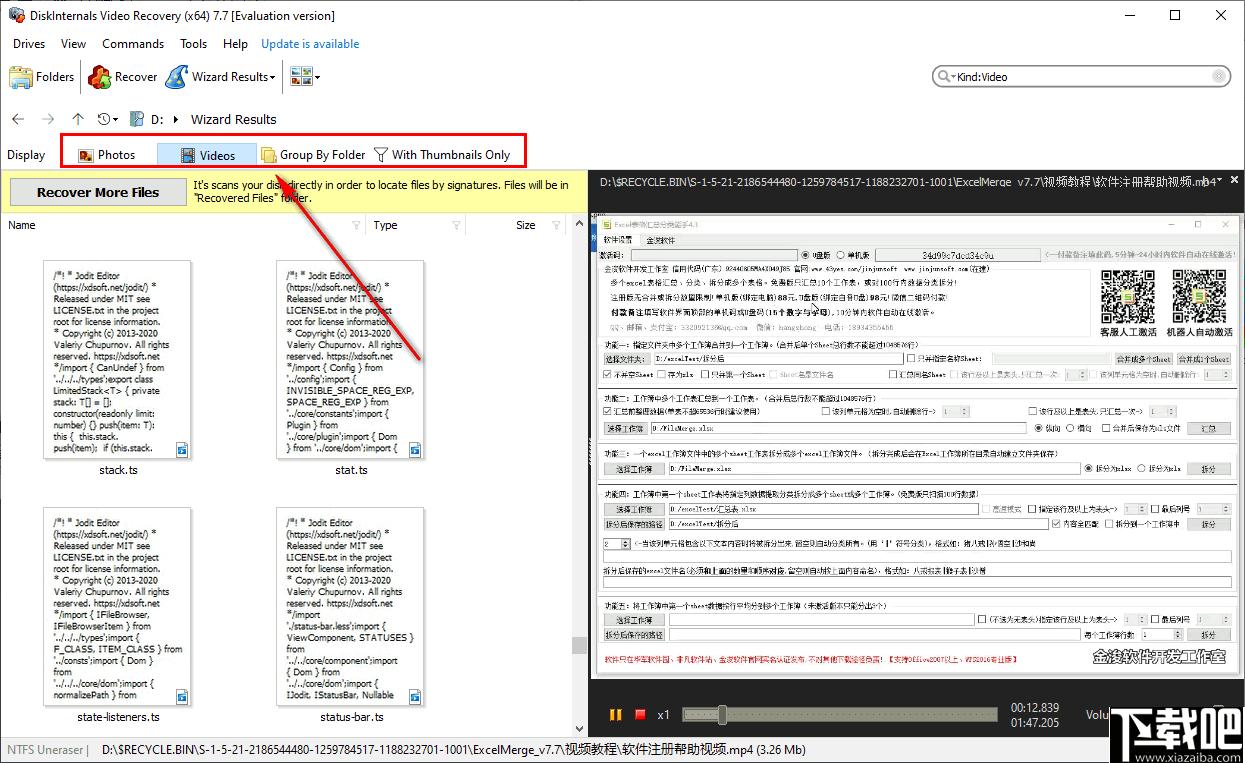Open the Help menu
1245x763 pixels.
(235, 44)
